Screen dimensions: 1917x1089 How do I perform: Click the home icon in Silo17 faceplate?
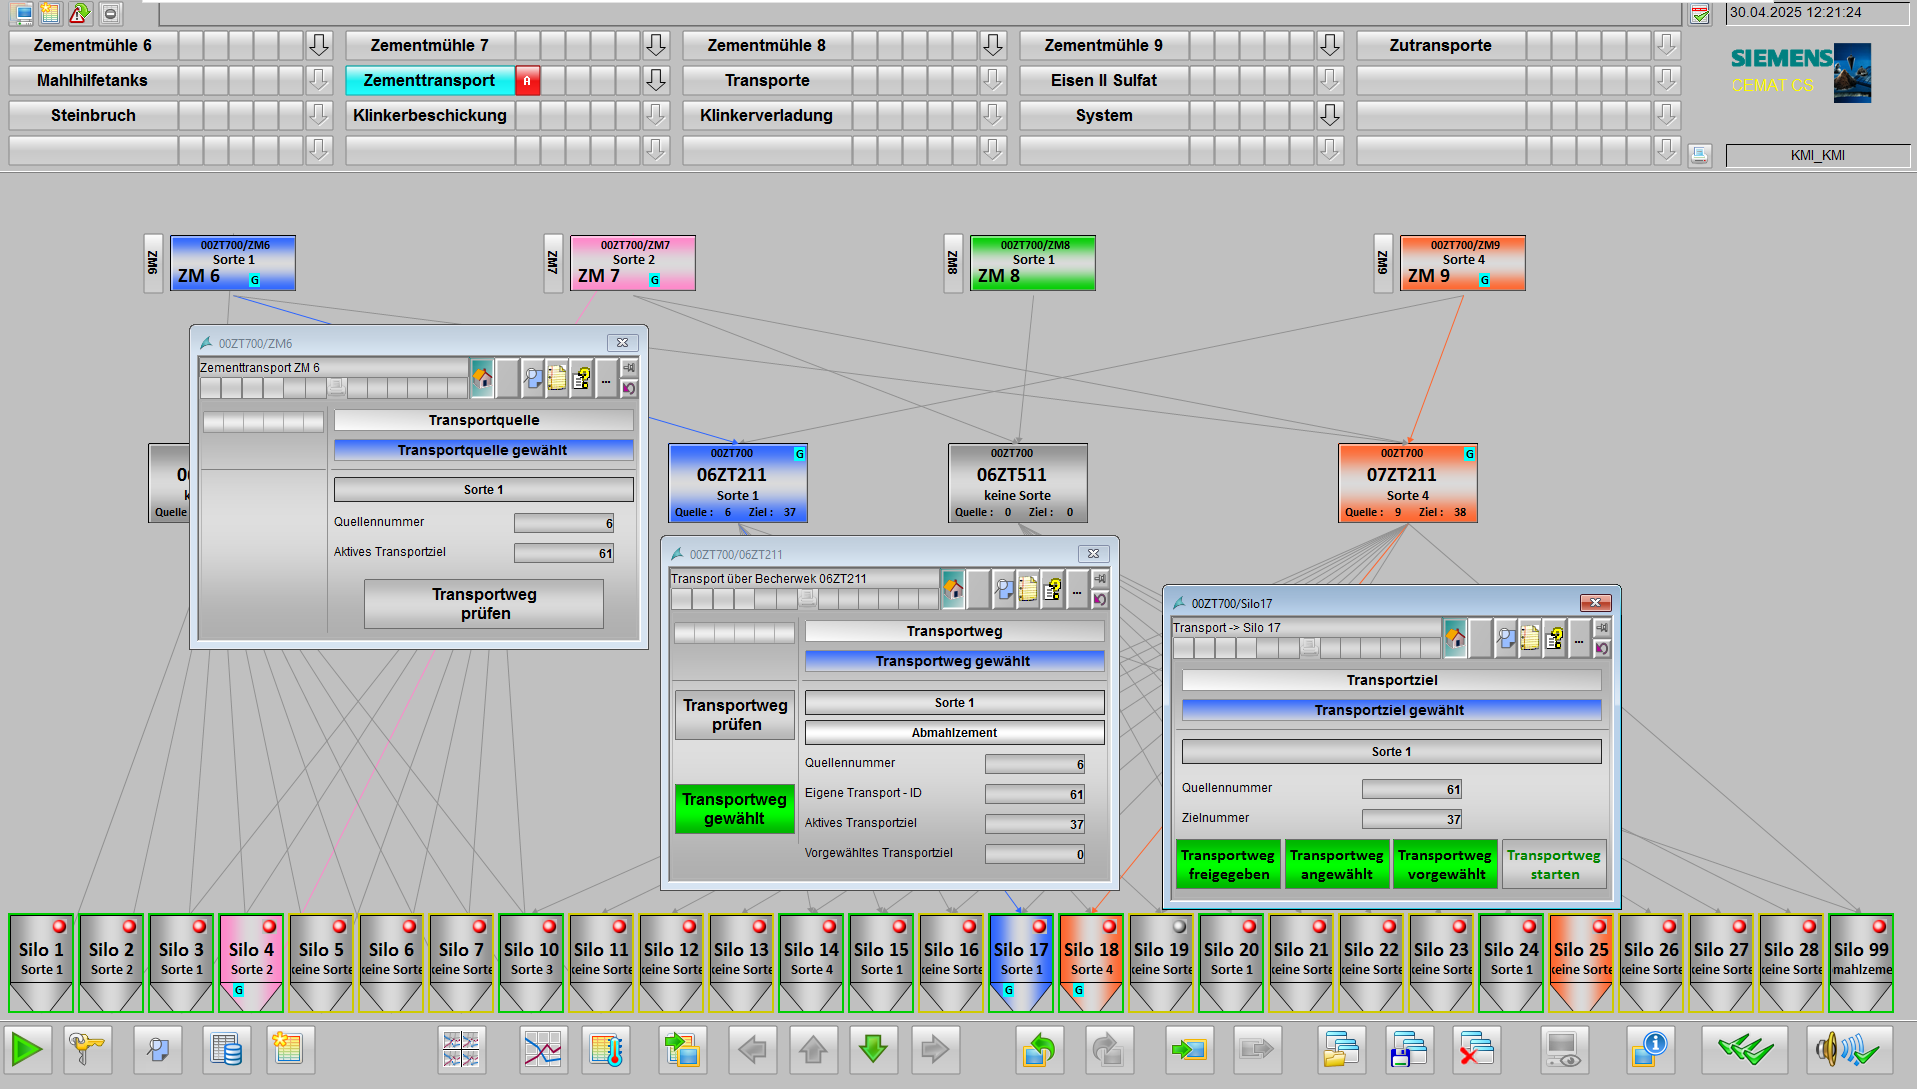pos(1455,637)
